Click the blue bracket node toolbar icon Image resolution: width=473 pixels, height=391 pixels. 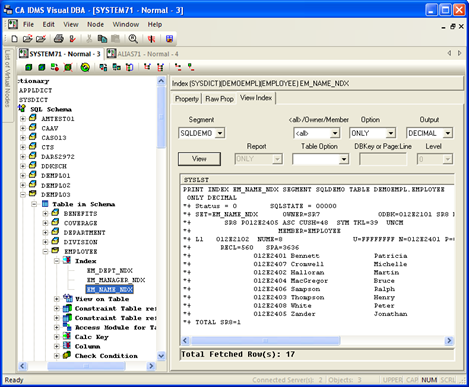point(129,68)
